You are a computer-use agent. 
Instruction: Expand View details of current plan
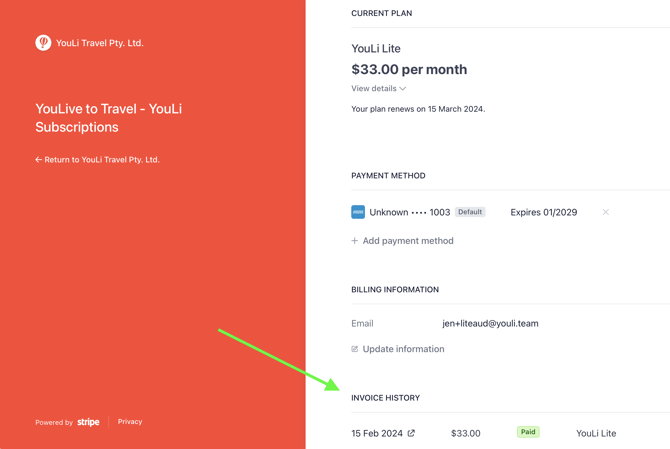pyautogui.click(x=379, y=88)
